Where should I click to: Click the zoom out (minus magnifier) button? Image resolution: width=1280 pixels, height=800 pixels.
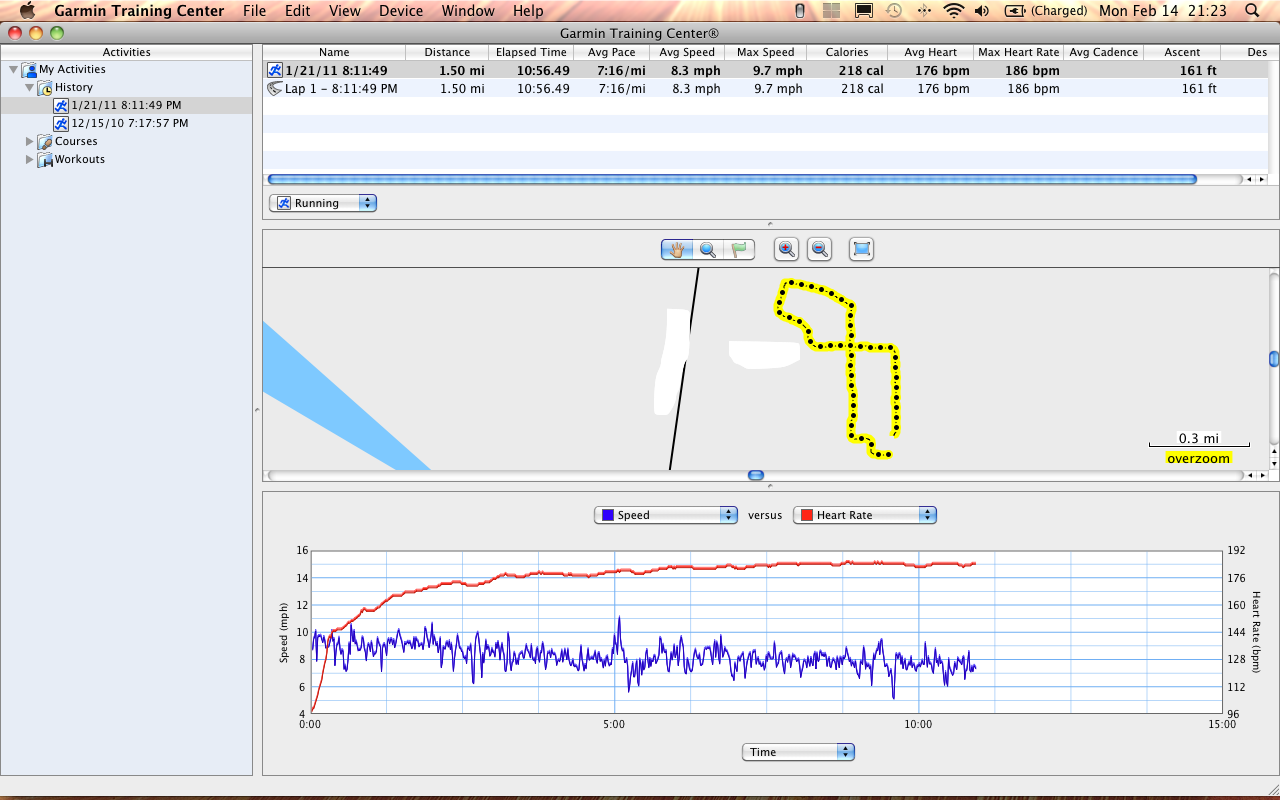(819, 250)
